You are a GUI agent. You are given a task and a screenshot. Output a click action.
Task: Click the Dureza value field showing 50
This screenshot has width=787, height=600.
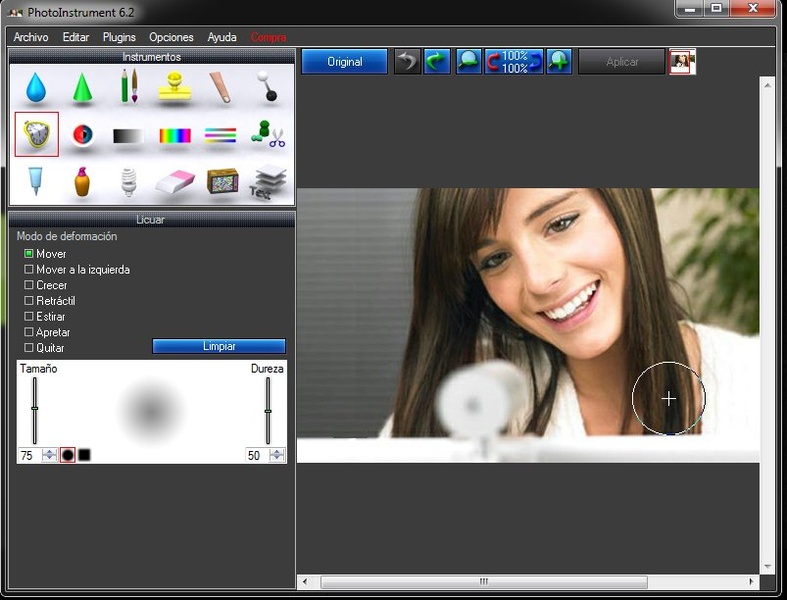pyautogui.click(x=257, y=455)
